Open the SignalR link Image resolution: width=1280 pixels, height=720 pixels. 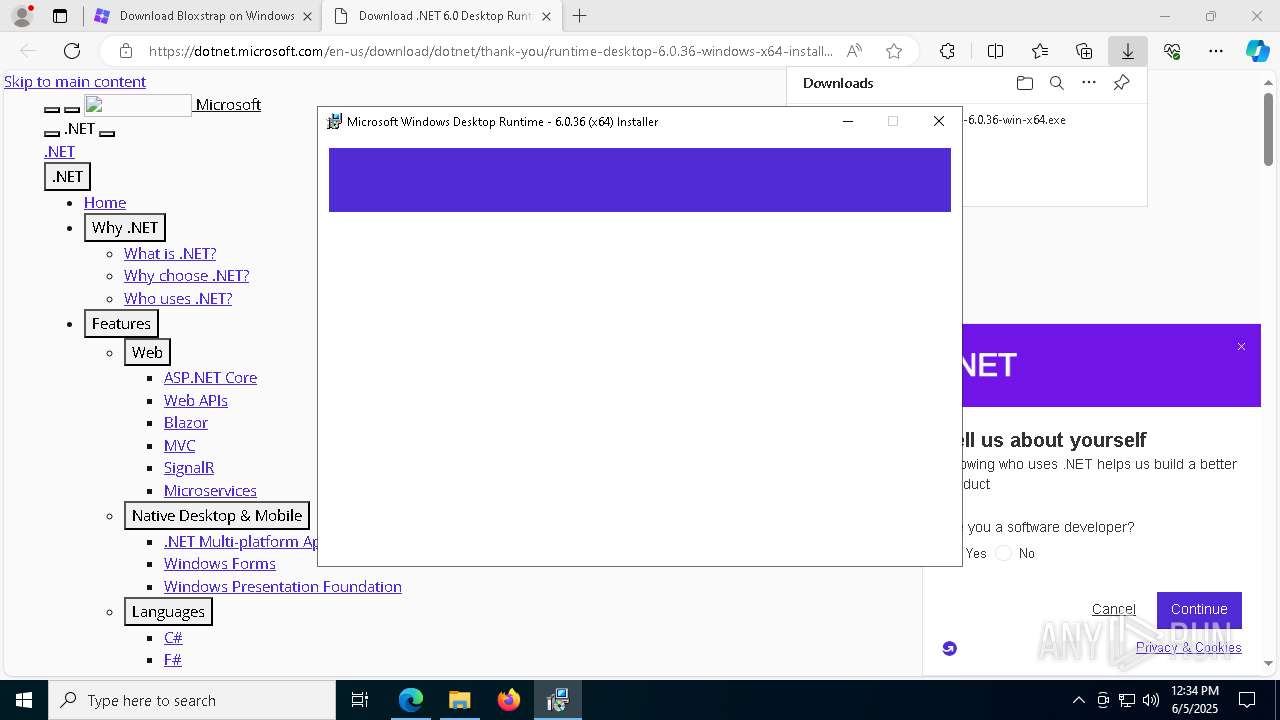point(189,468)
